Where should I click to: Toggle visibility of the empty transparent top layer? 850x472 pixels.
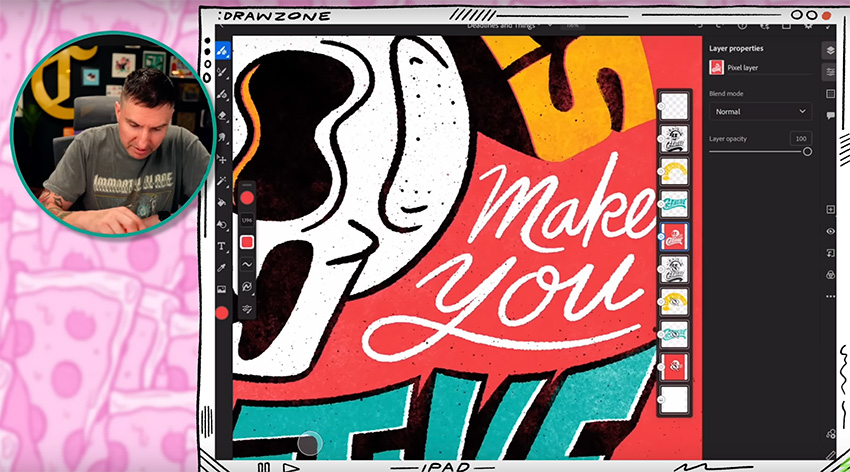661,106
